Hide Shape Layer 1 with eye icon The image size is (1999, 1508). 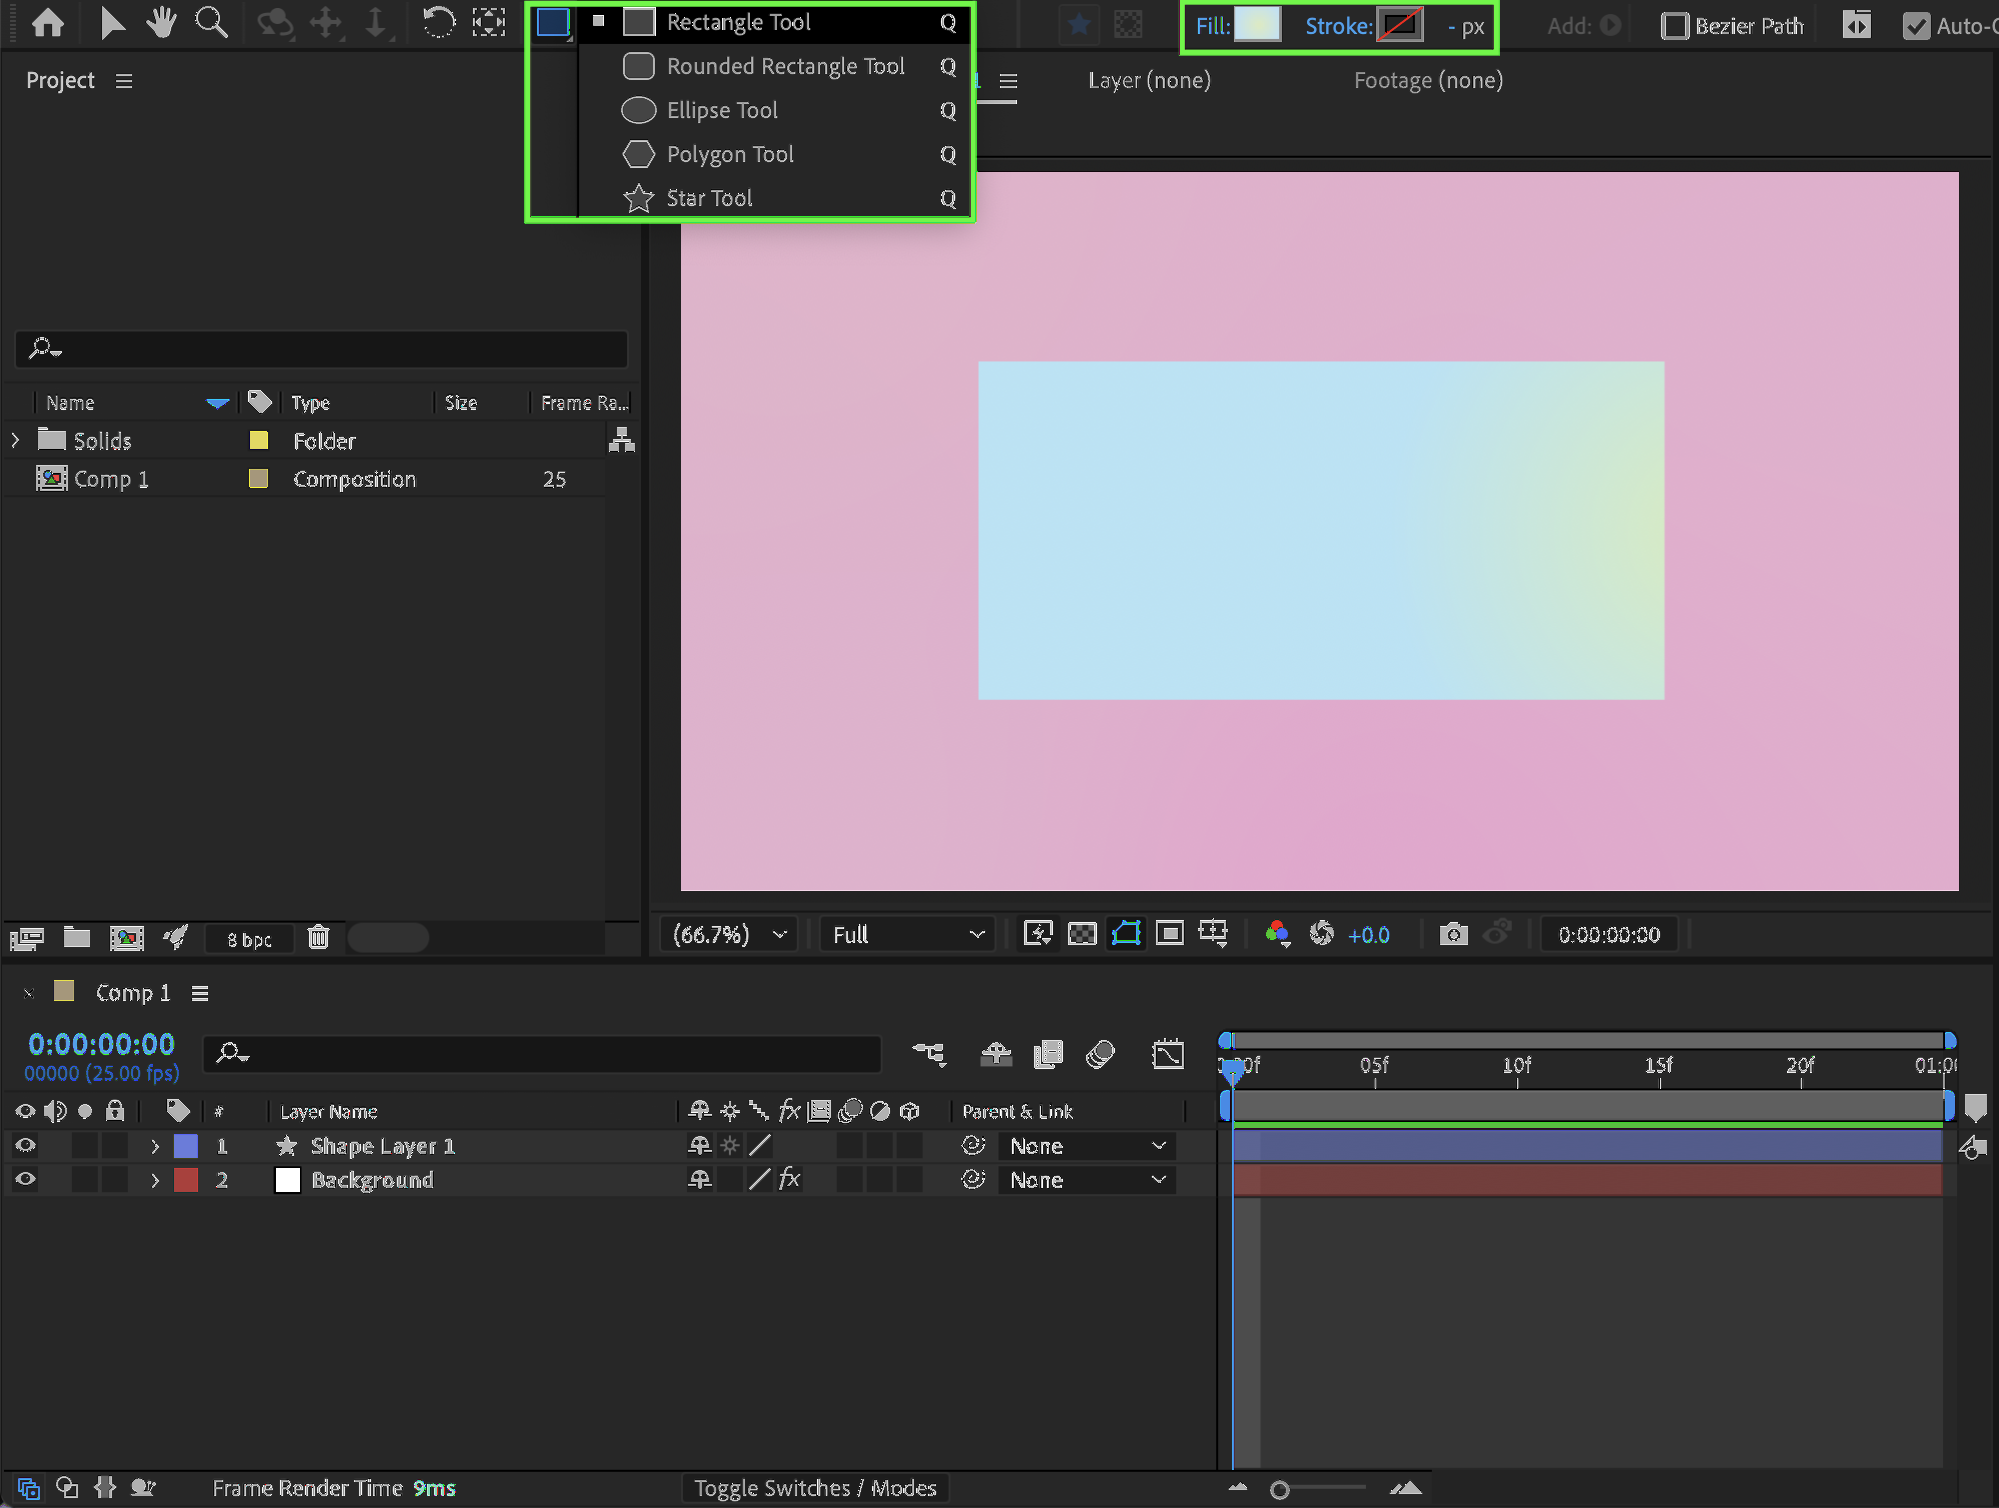(x=25, y=1146)
